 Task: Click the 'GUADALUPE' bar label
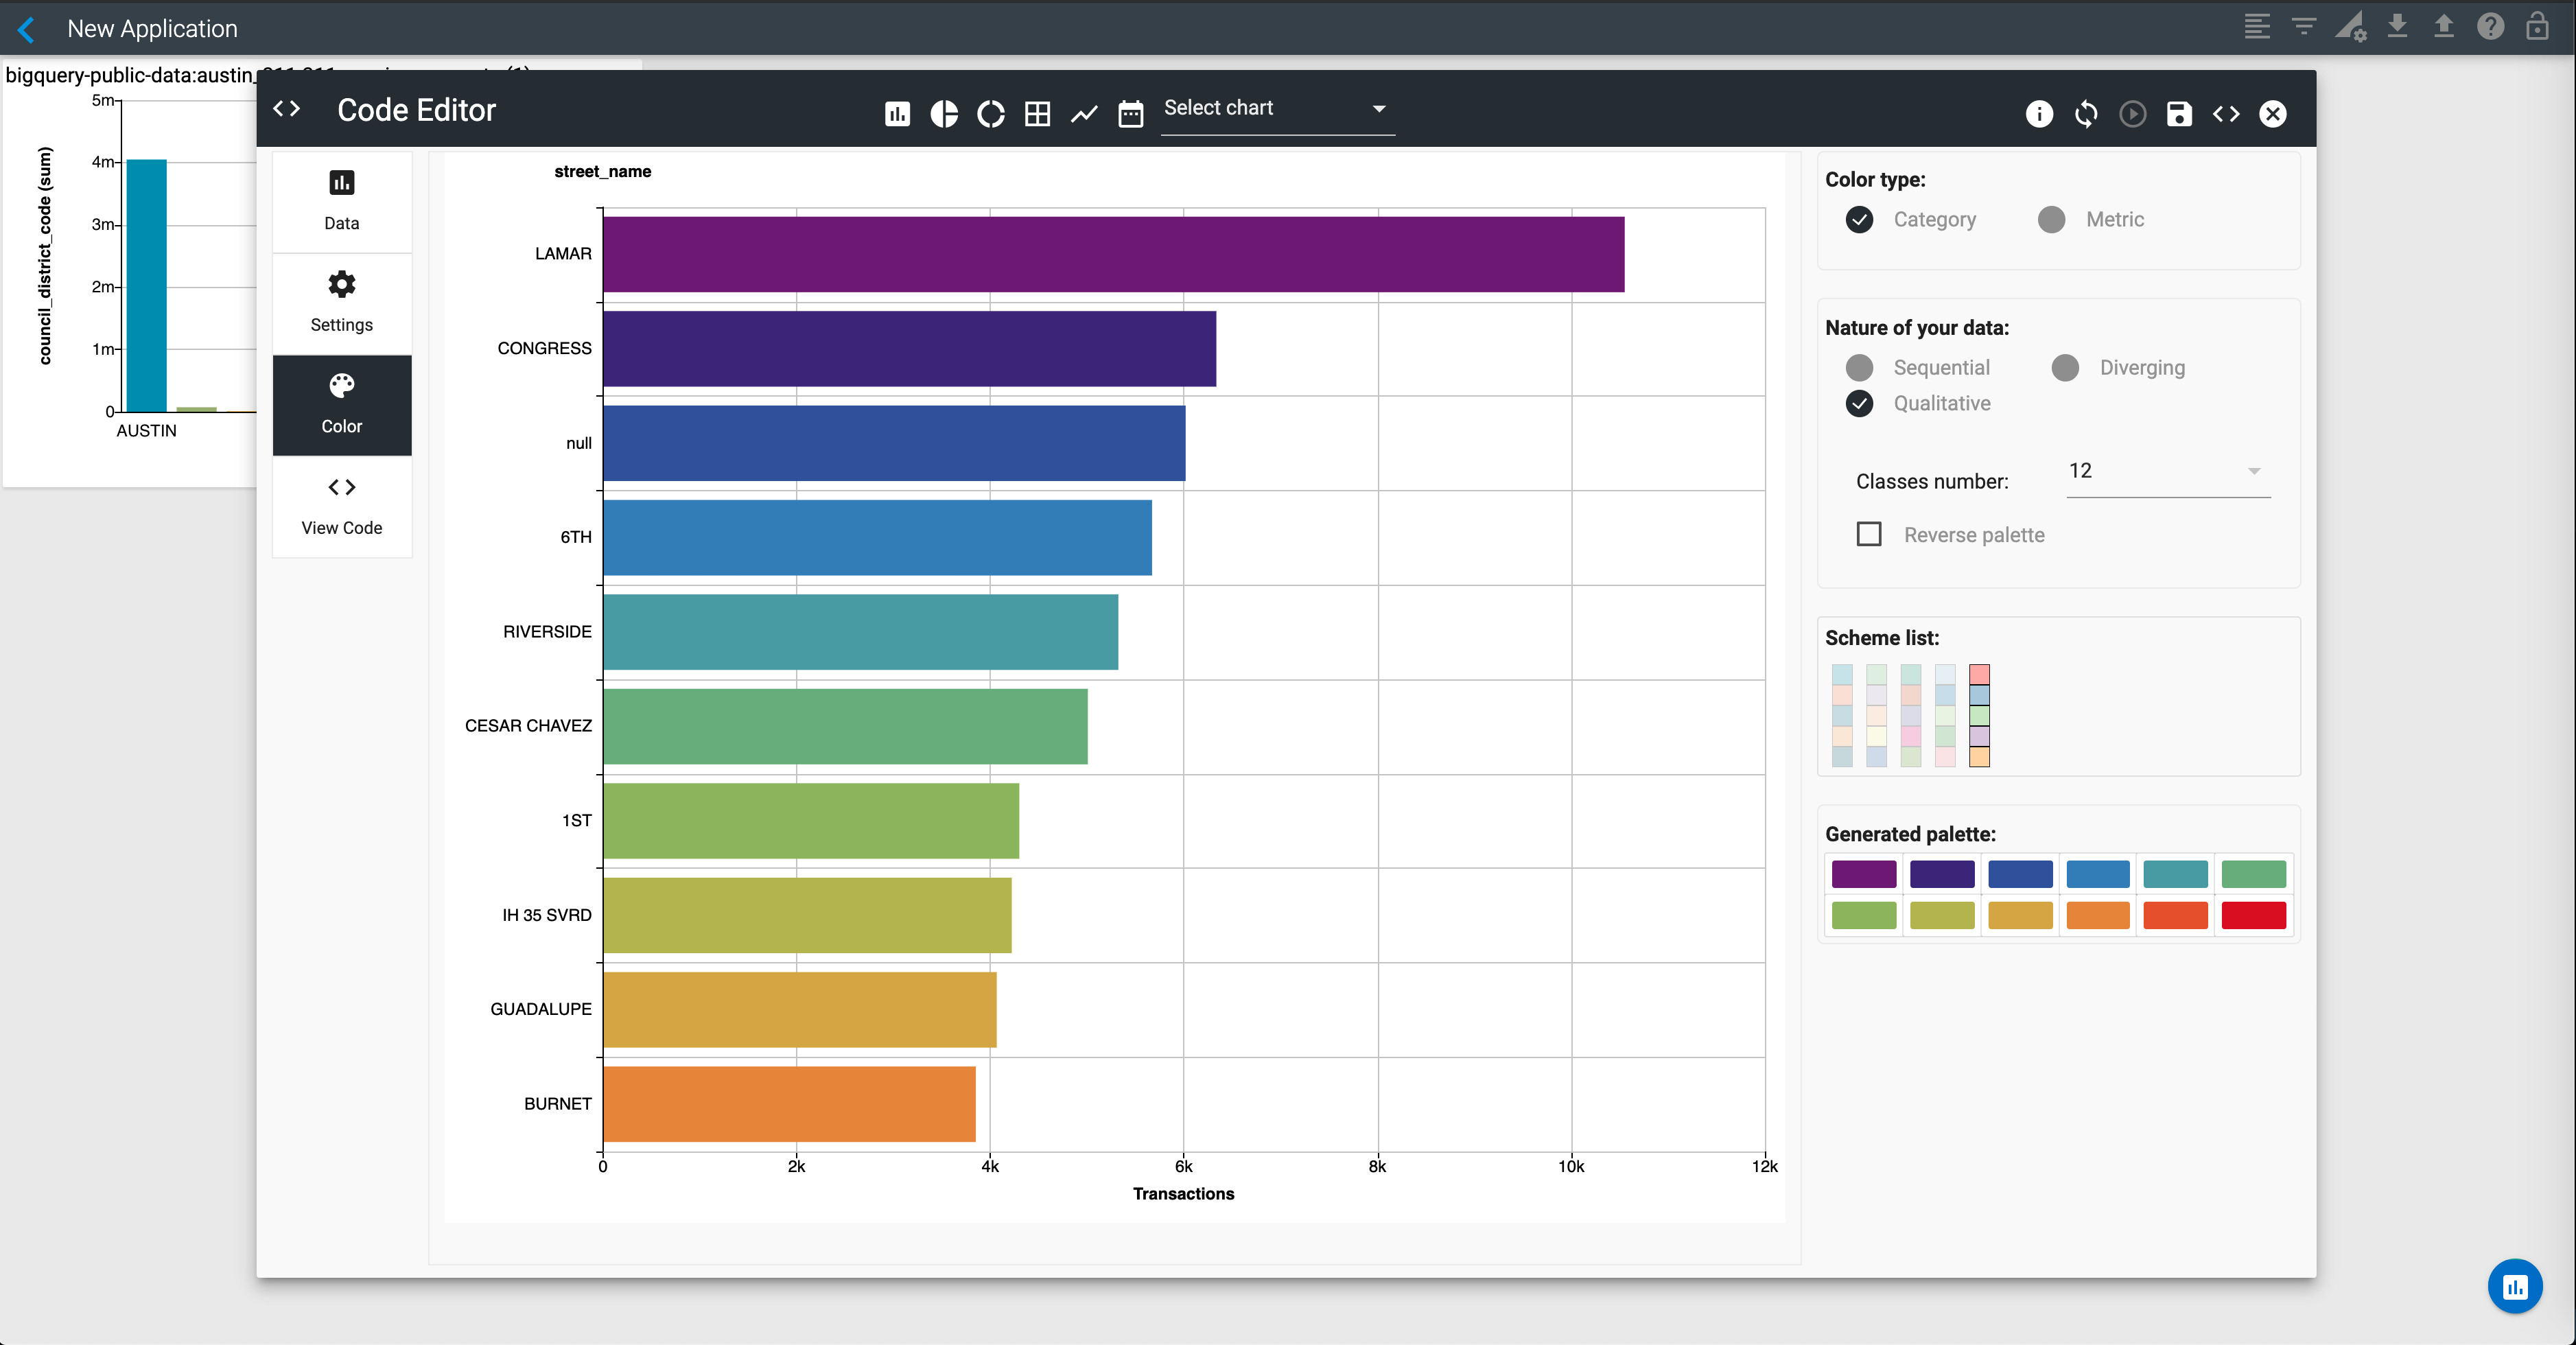(541, 1009)
